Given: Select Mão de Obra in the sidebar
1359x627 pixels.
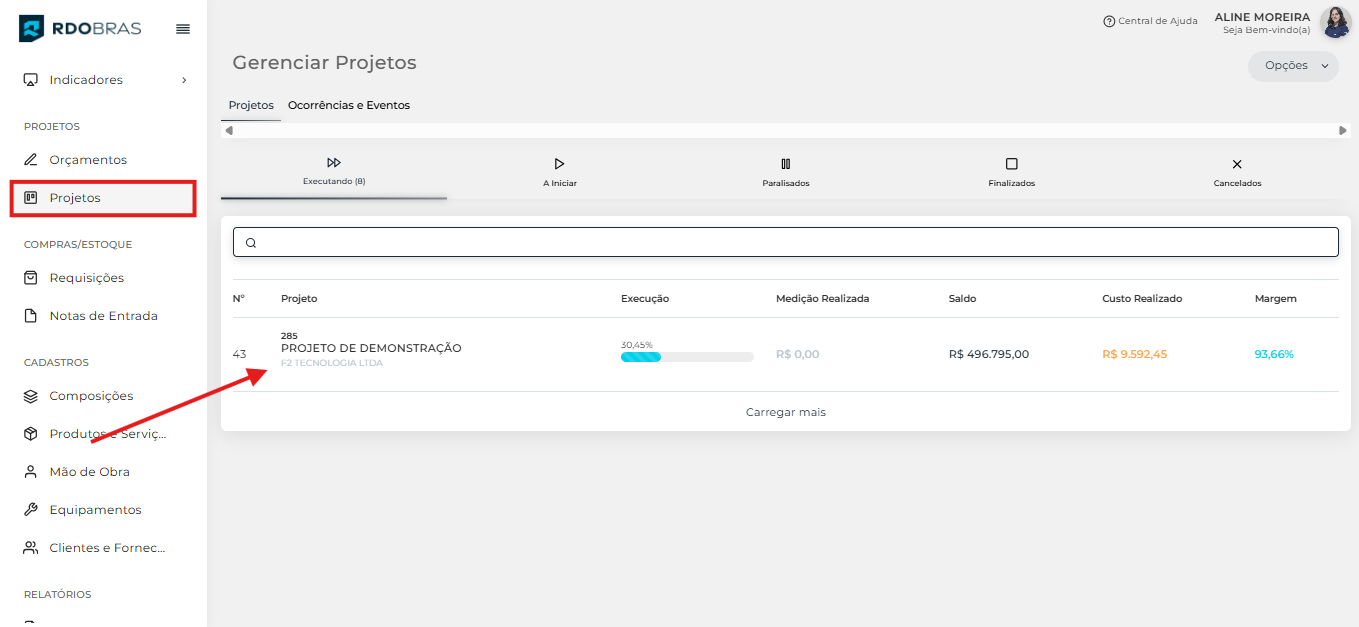Looking at the screenshot, I should pos(89,472).
